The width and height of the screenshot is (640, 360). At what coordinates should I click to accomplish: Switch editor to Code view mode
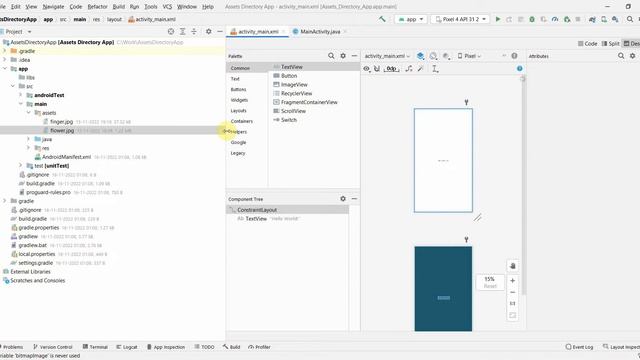(587, 44)
